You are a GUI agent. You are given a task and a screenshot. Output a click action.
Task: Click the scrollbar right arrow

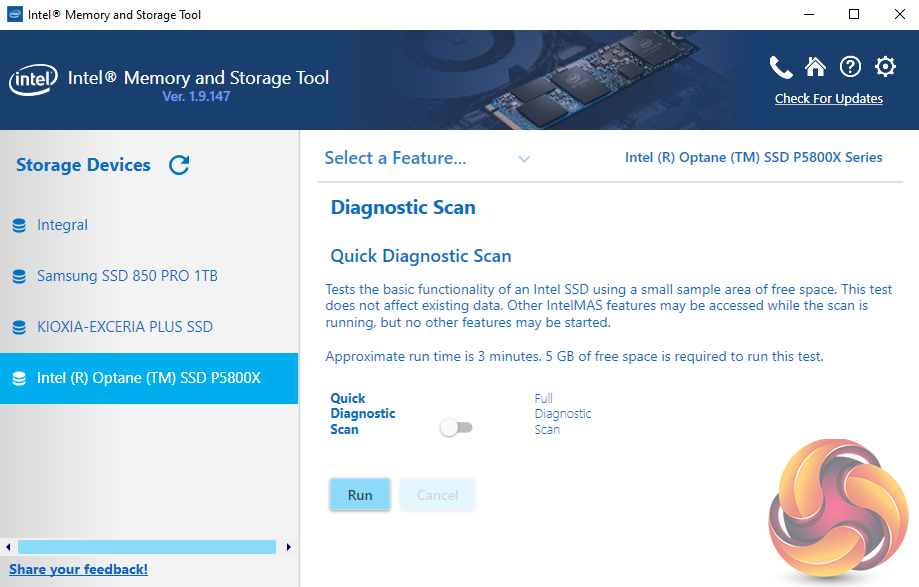(x=288, y=547)
